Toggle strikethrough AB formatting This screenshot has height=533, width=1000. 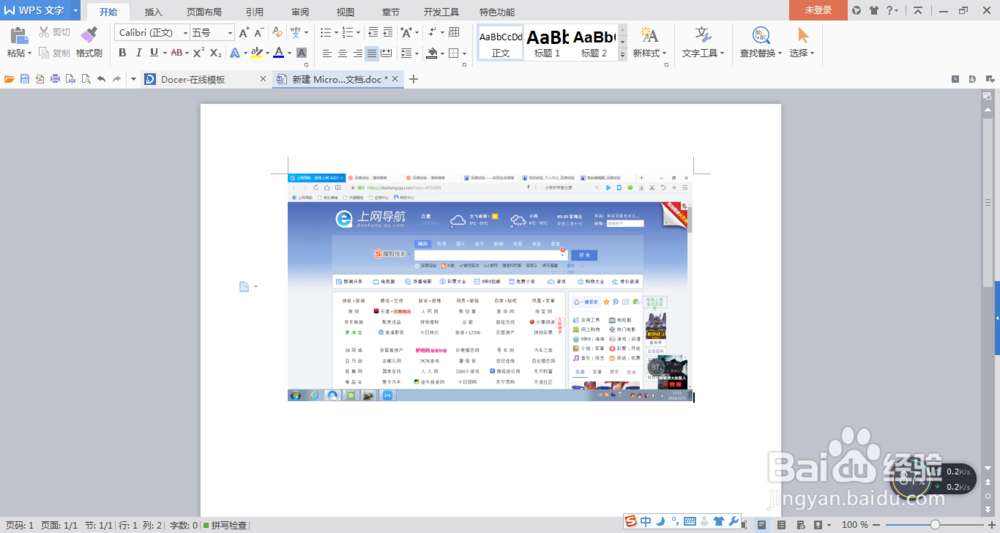pos(177,53)
